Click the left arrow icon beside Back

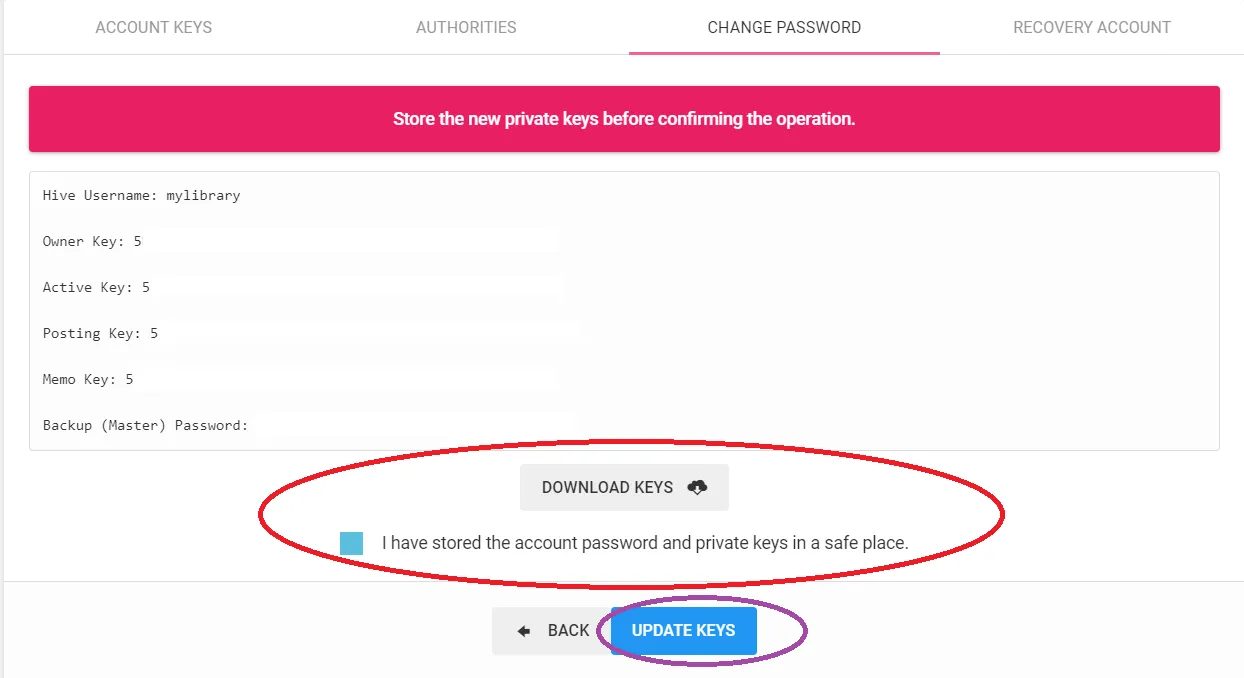pyautogui.click(x=523, y=631)
